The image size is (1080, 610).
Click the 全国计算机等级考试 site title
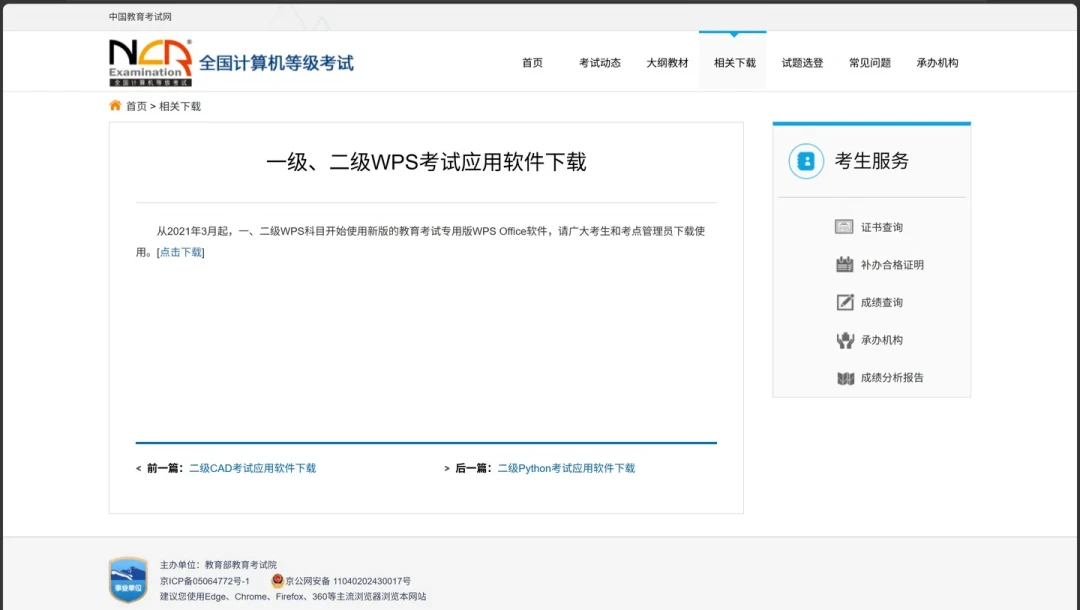coord(276,63)
